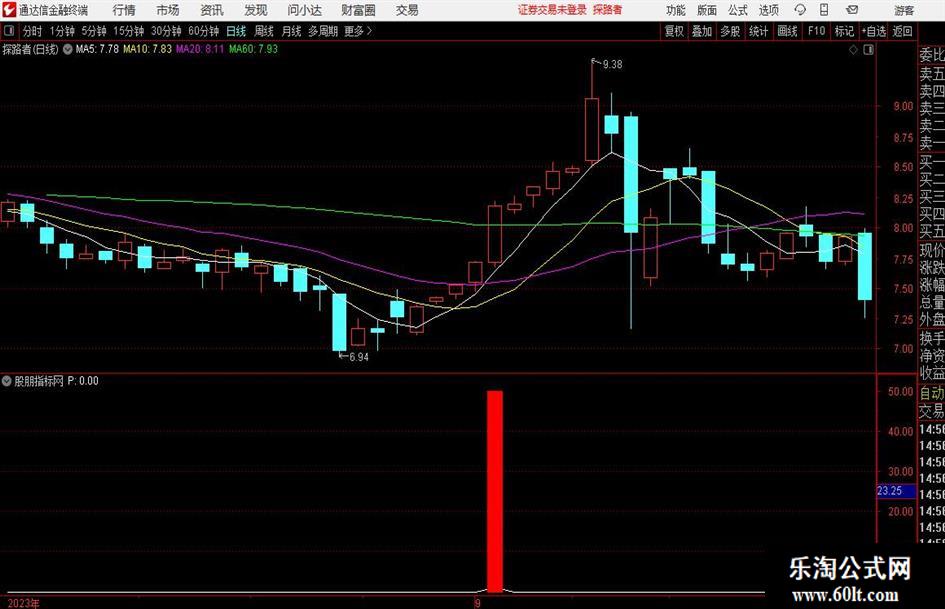Image resolution: width=945 pixels, height=609 pixels.
Task: Click the 2023年 date axis label
Action: [x=24, y=603]
